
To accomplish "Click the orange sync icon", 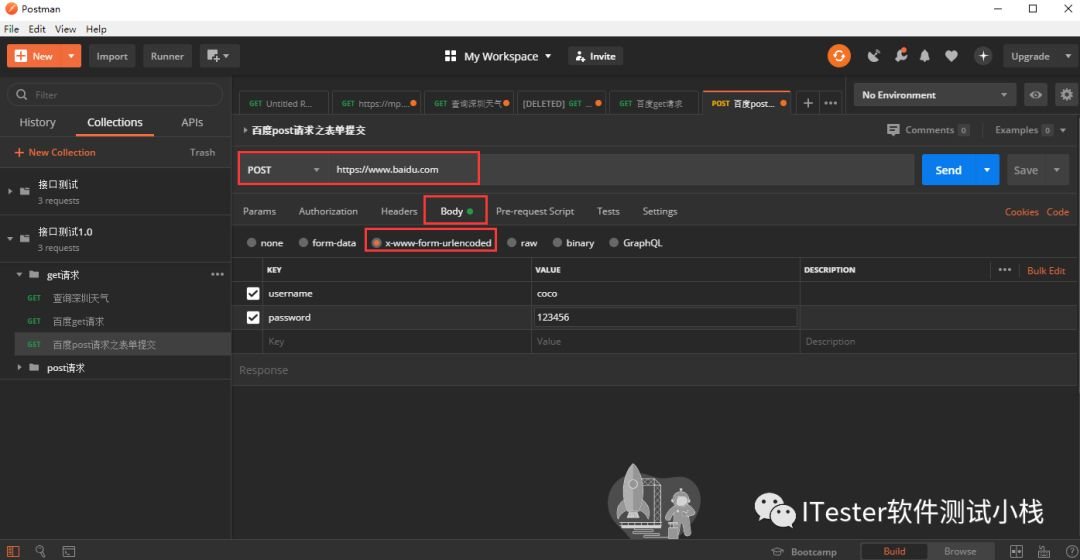I will pyautogui.click(x=838, y=56).
